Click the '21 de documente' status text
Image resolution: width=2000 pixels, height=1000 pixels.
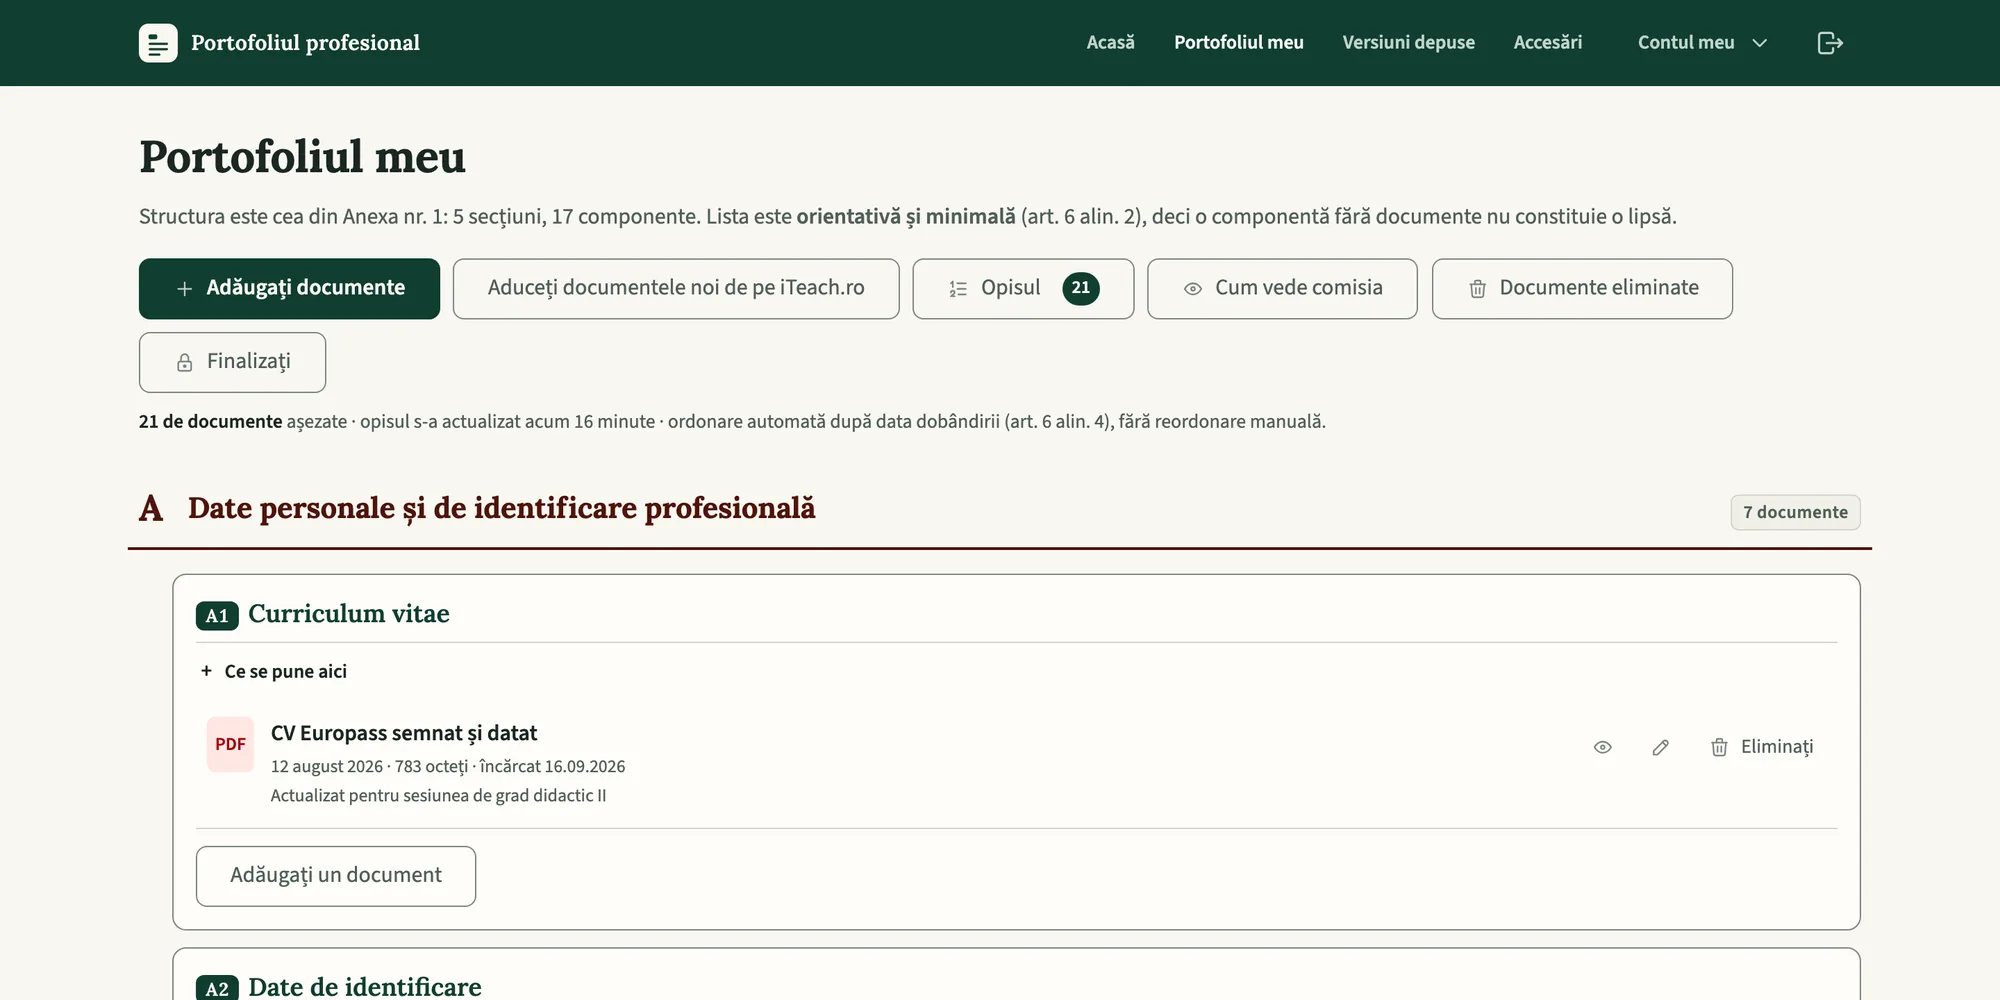(210, 422)
